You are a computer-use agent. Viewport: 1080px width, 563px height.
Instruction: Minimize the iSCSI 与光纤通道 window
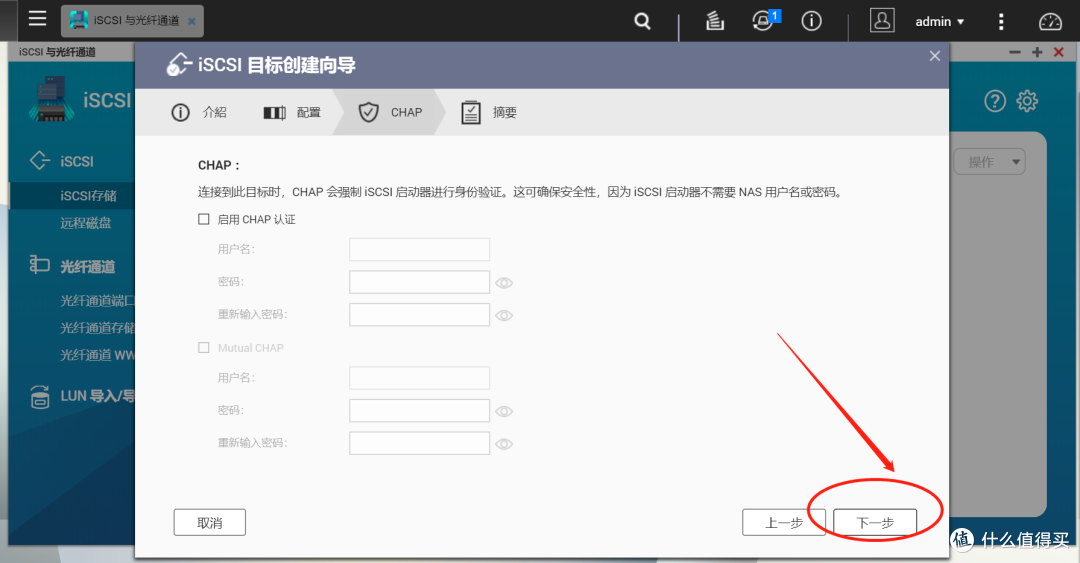[1015, 52]
